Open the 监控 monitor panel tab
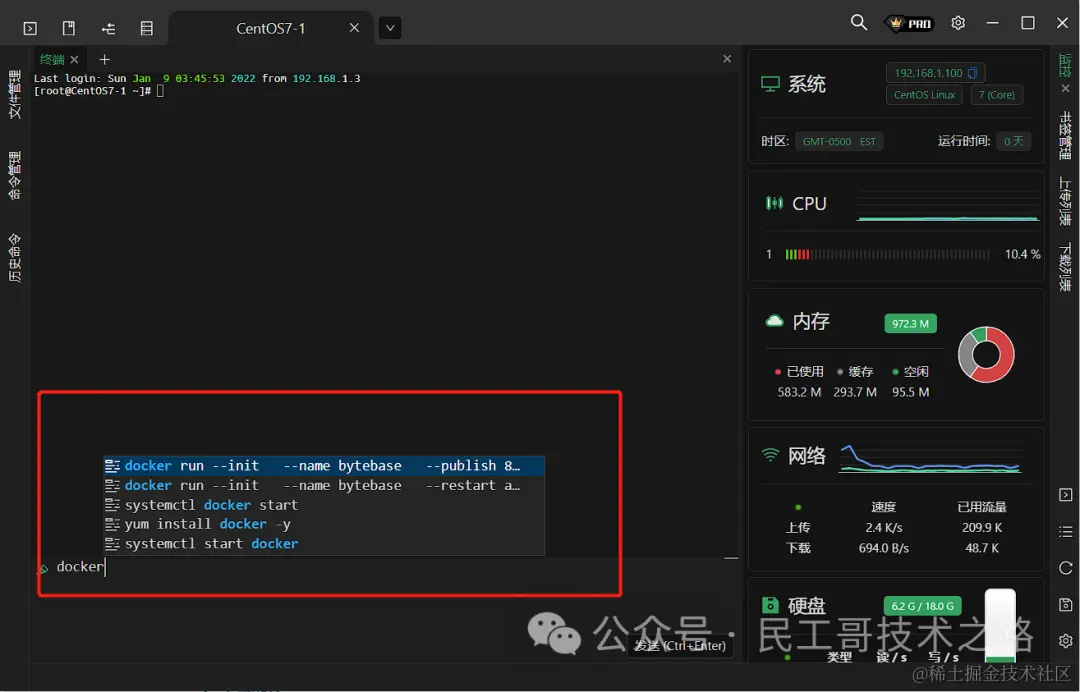This screenshot has height=692, width=1080. coord(1065,65)
